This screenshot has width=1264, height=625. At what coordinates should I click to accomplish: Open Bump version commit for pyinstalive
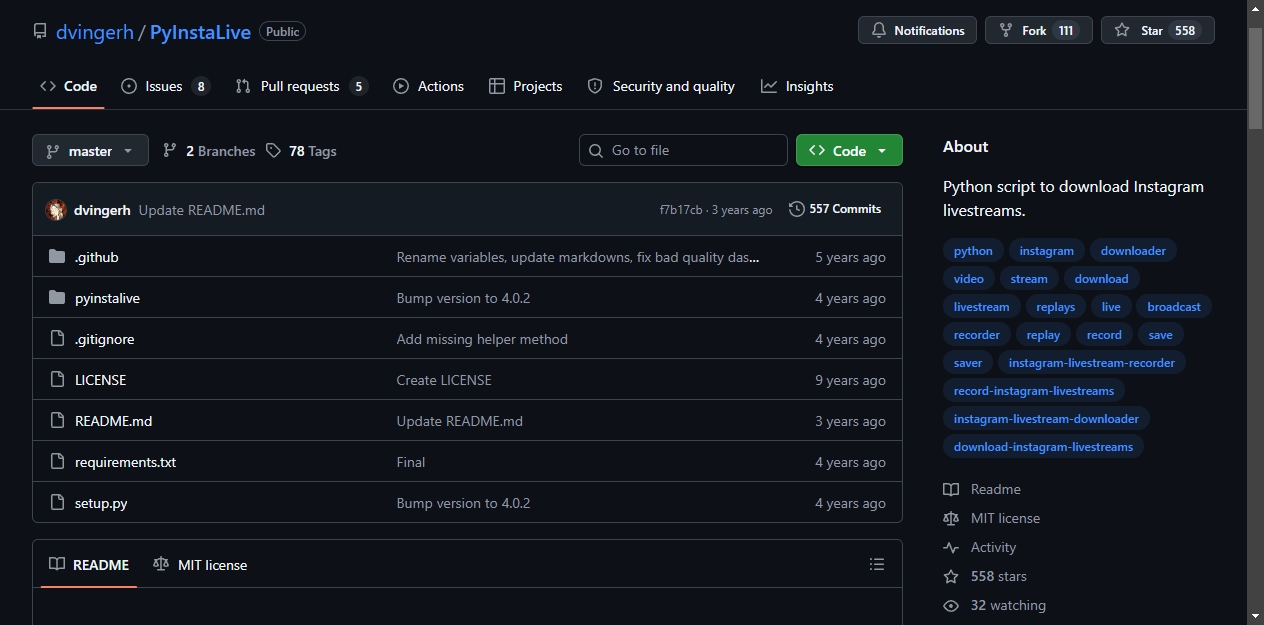[463, 298]
